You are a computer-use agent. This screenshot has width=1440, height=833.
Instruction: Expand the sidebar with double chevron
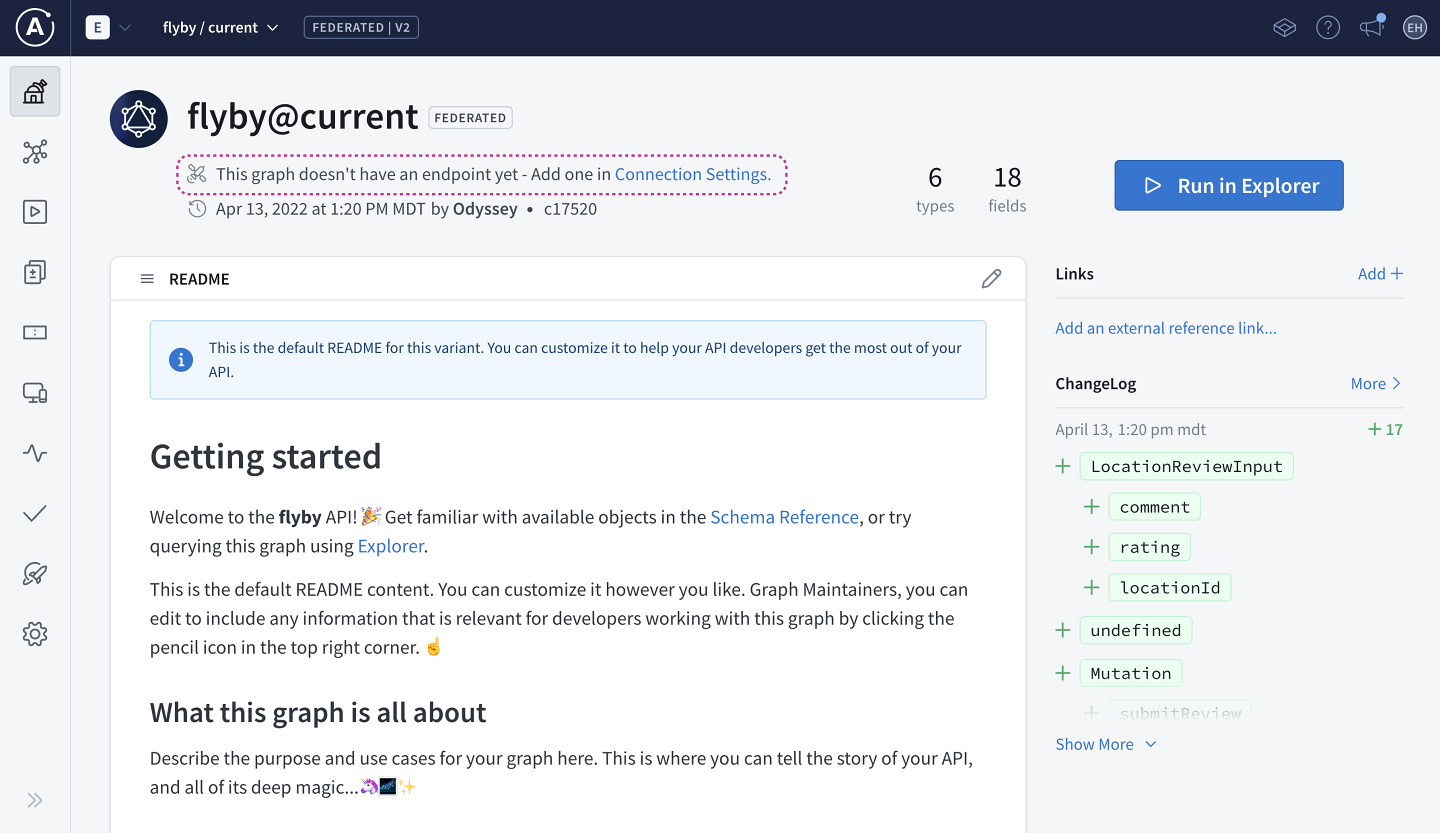35,800
